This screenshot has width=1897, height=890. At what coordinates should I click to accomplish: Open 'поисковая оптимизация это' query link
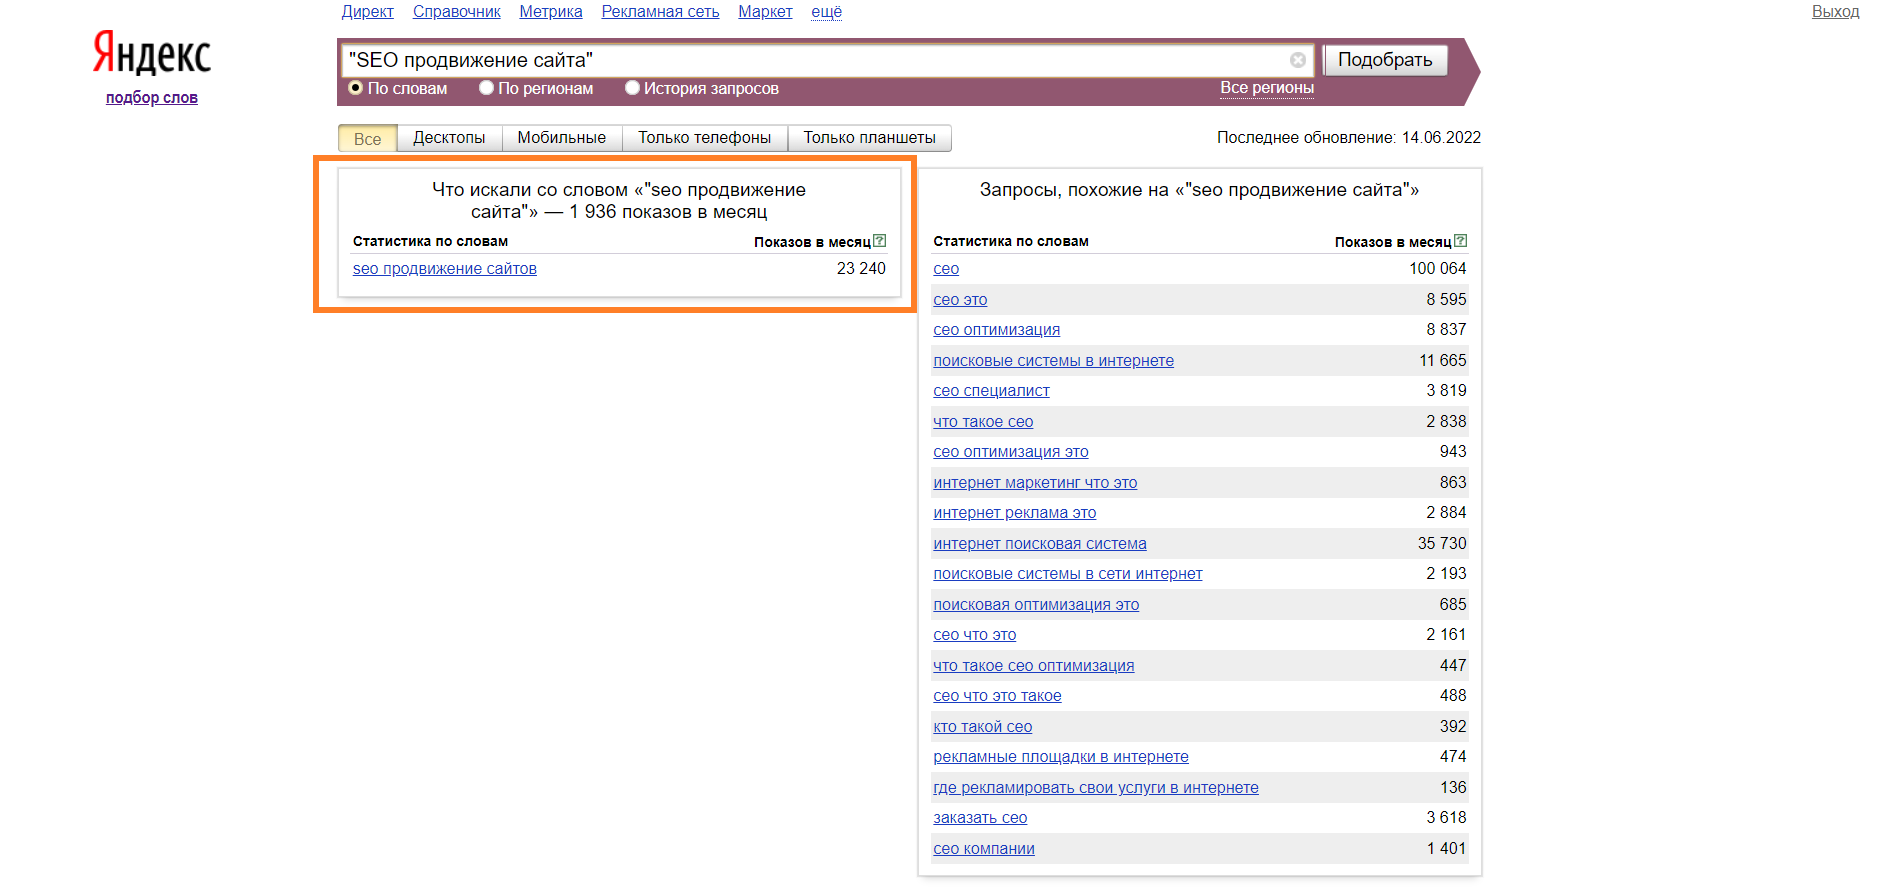1037,605
